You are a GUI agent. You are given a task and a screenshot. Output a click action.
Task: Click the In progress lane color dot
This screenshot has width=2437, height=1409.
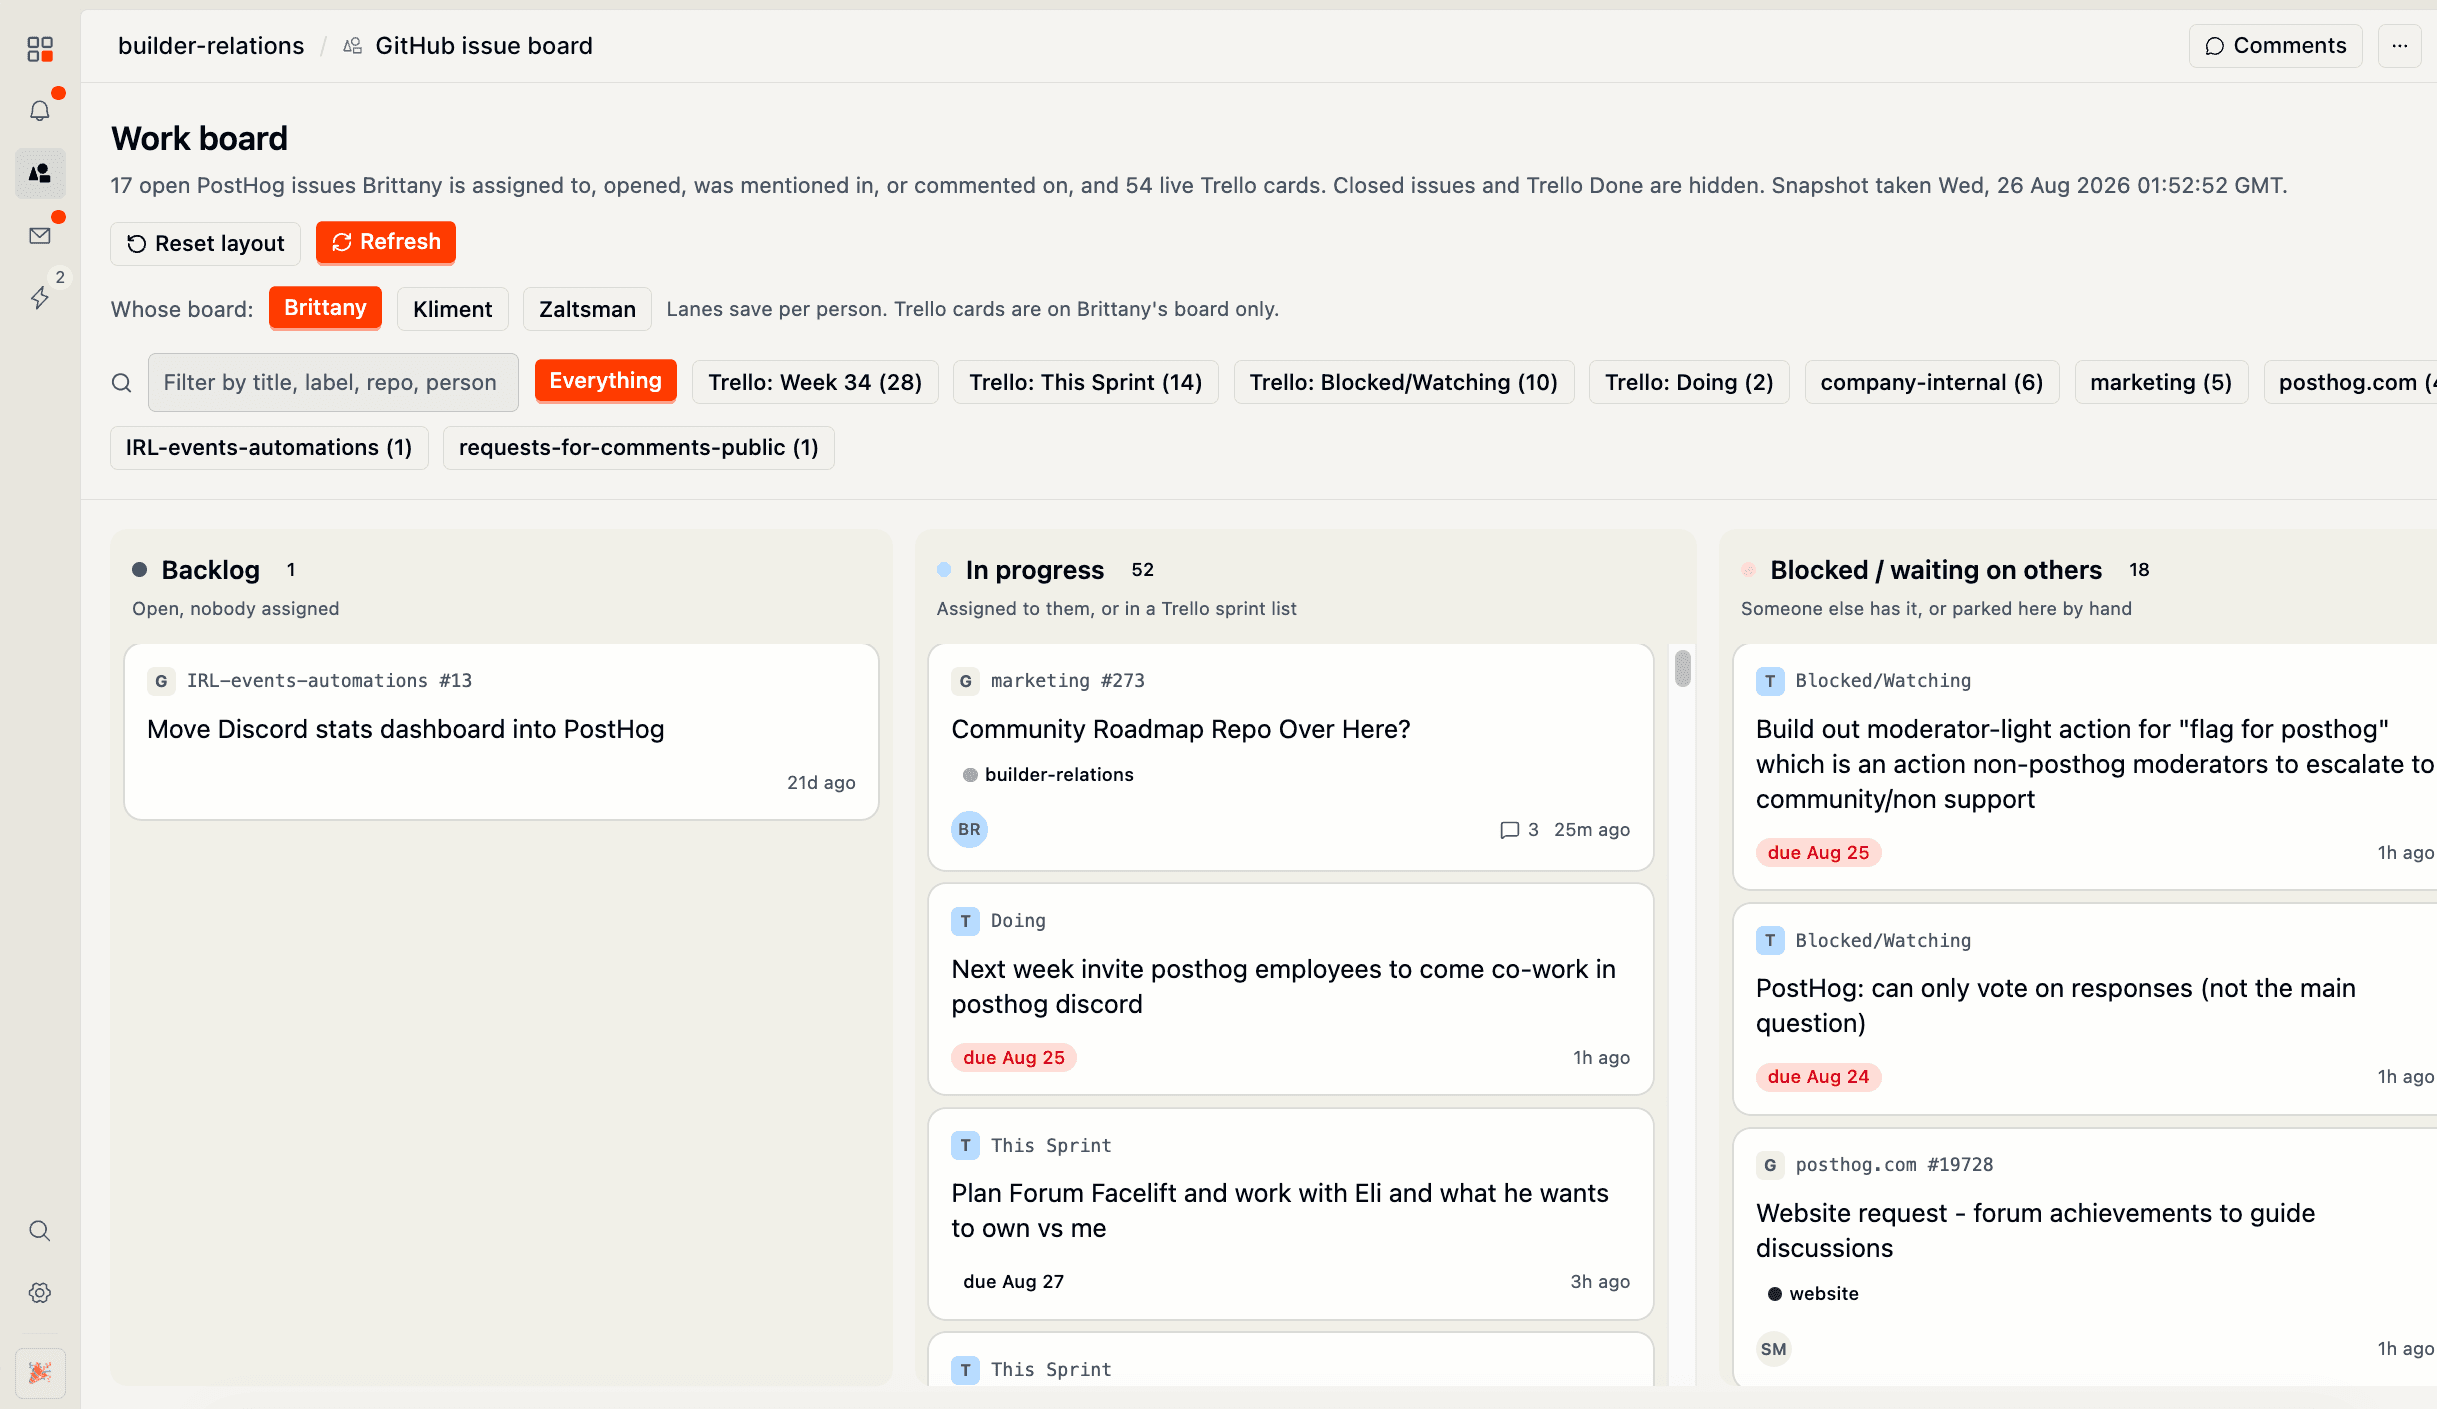tap(944, 570)
